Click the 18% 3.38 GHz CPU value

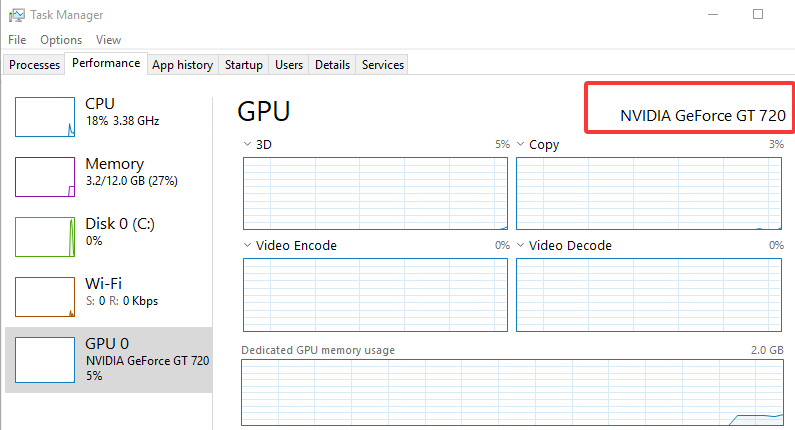pos(122,121)
